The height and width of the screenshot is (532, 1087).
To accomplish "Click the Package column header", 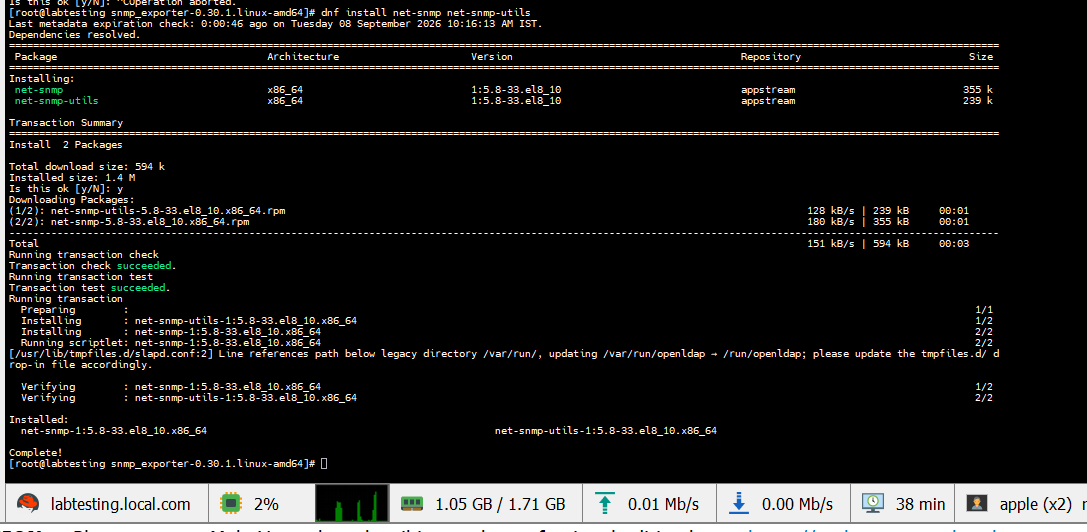I will point(36,57).
